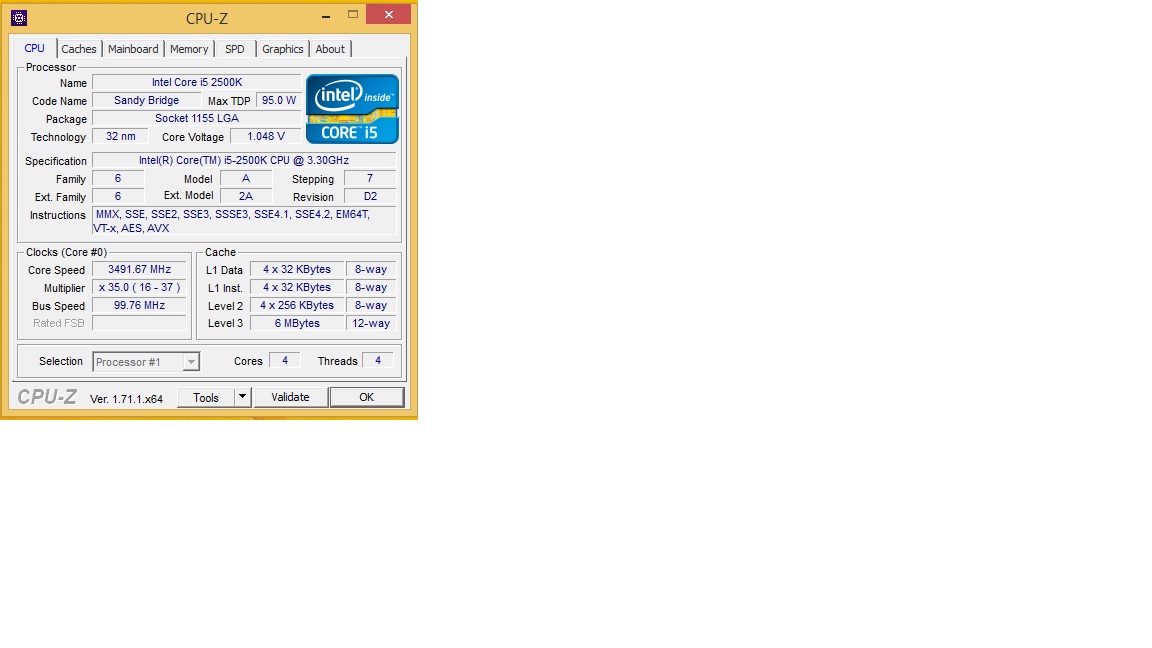The image size is (1152, 648).
Task: Click the Core Voltage value '1.048 V'
Action: (265, 136)
